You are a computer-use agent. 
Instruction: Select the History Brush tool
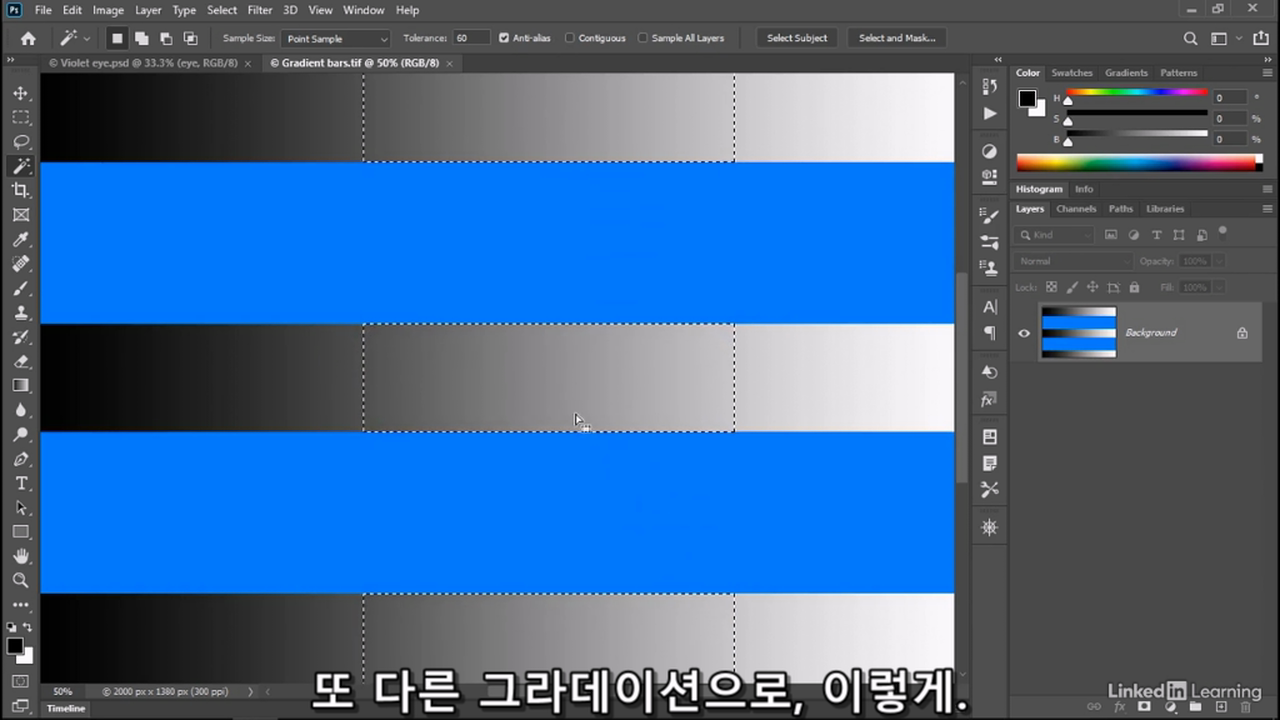pyautogui.click(x=21, y=337)
